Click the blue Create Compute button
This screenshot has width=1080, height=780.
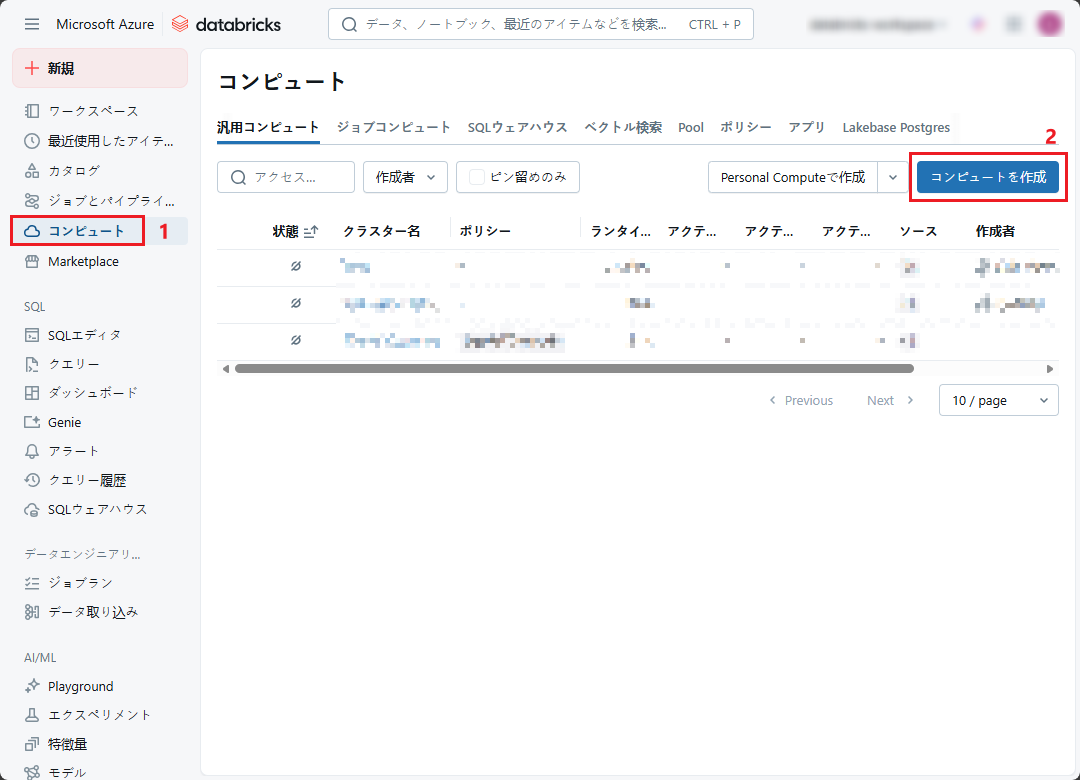point(987,177)
